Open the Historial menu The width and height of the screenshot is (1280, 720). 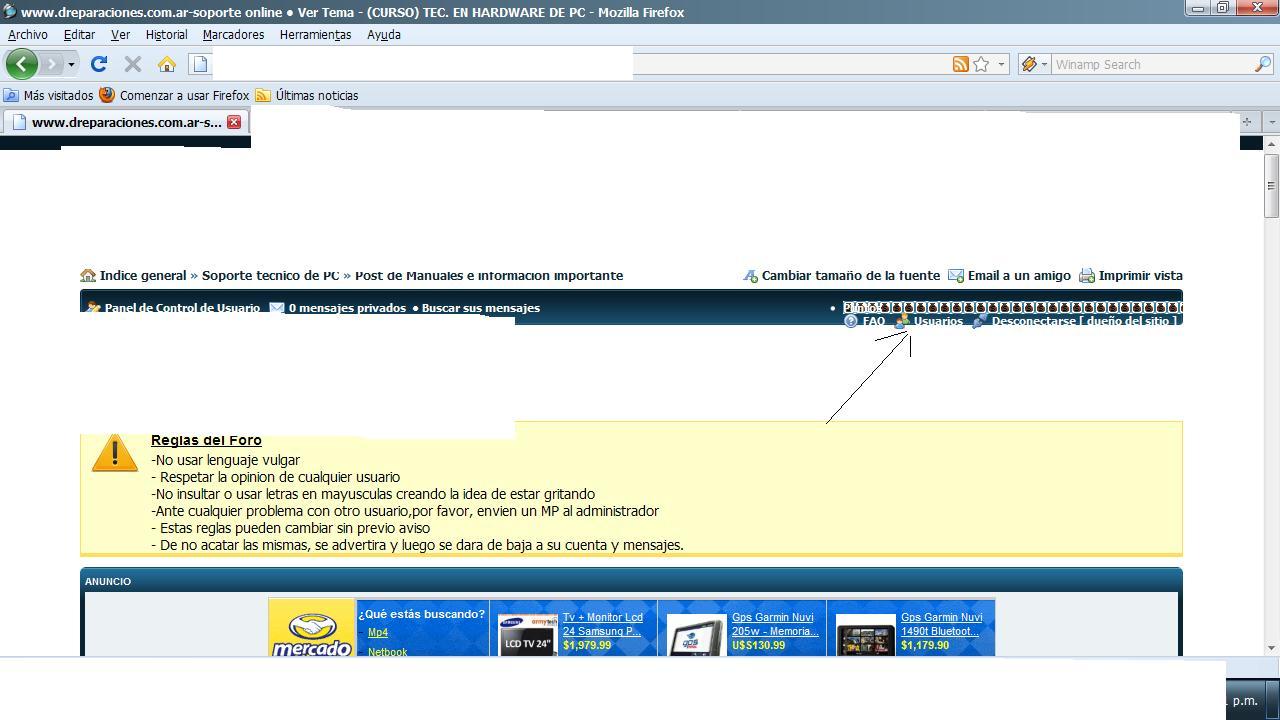[166, 34]
